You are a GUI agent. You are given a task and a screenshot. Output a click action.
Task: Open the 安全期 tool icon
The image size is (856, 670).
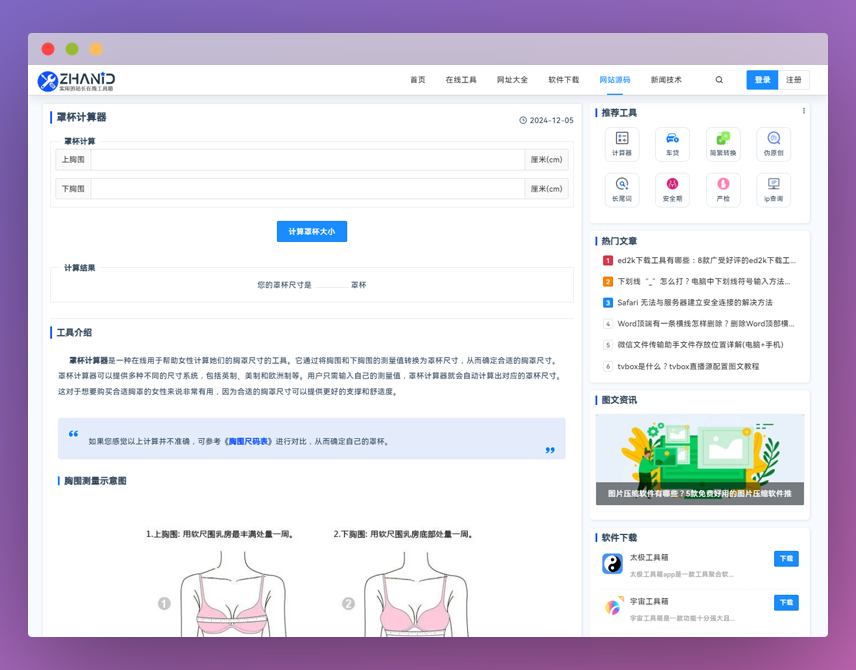pos(672,190)
